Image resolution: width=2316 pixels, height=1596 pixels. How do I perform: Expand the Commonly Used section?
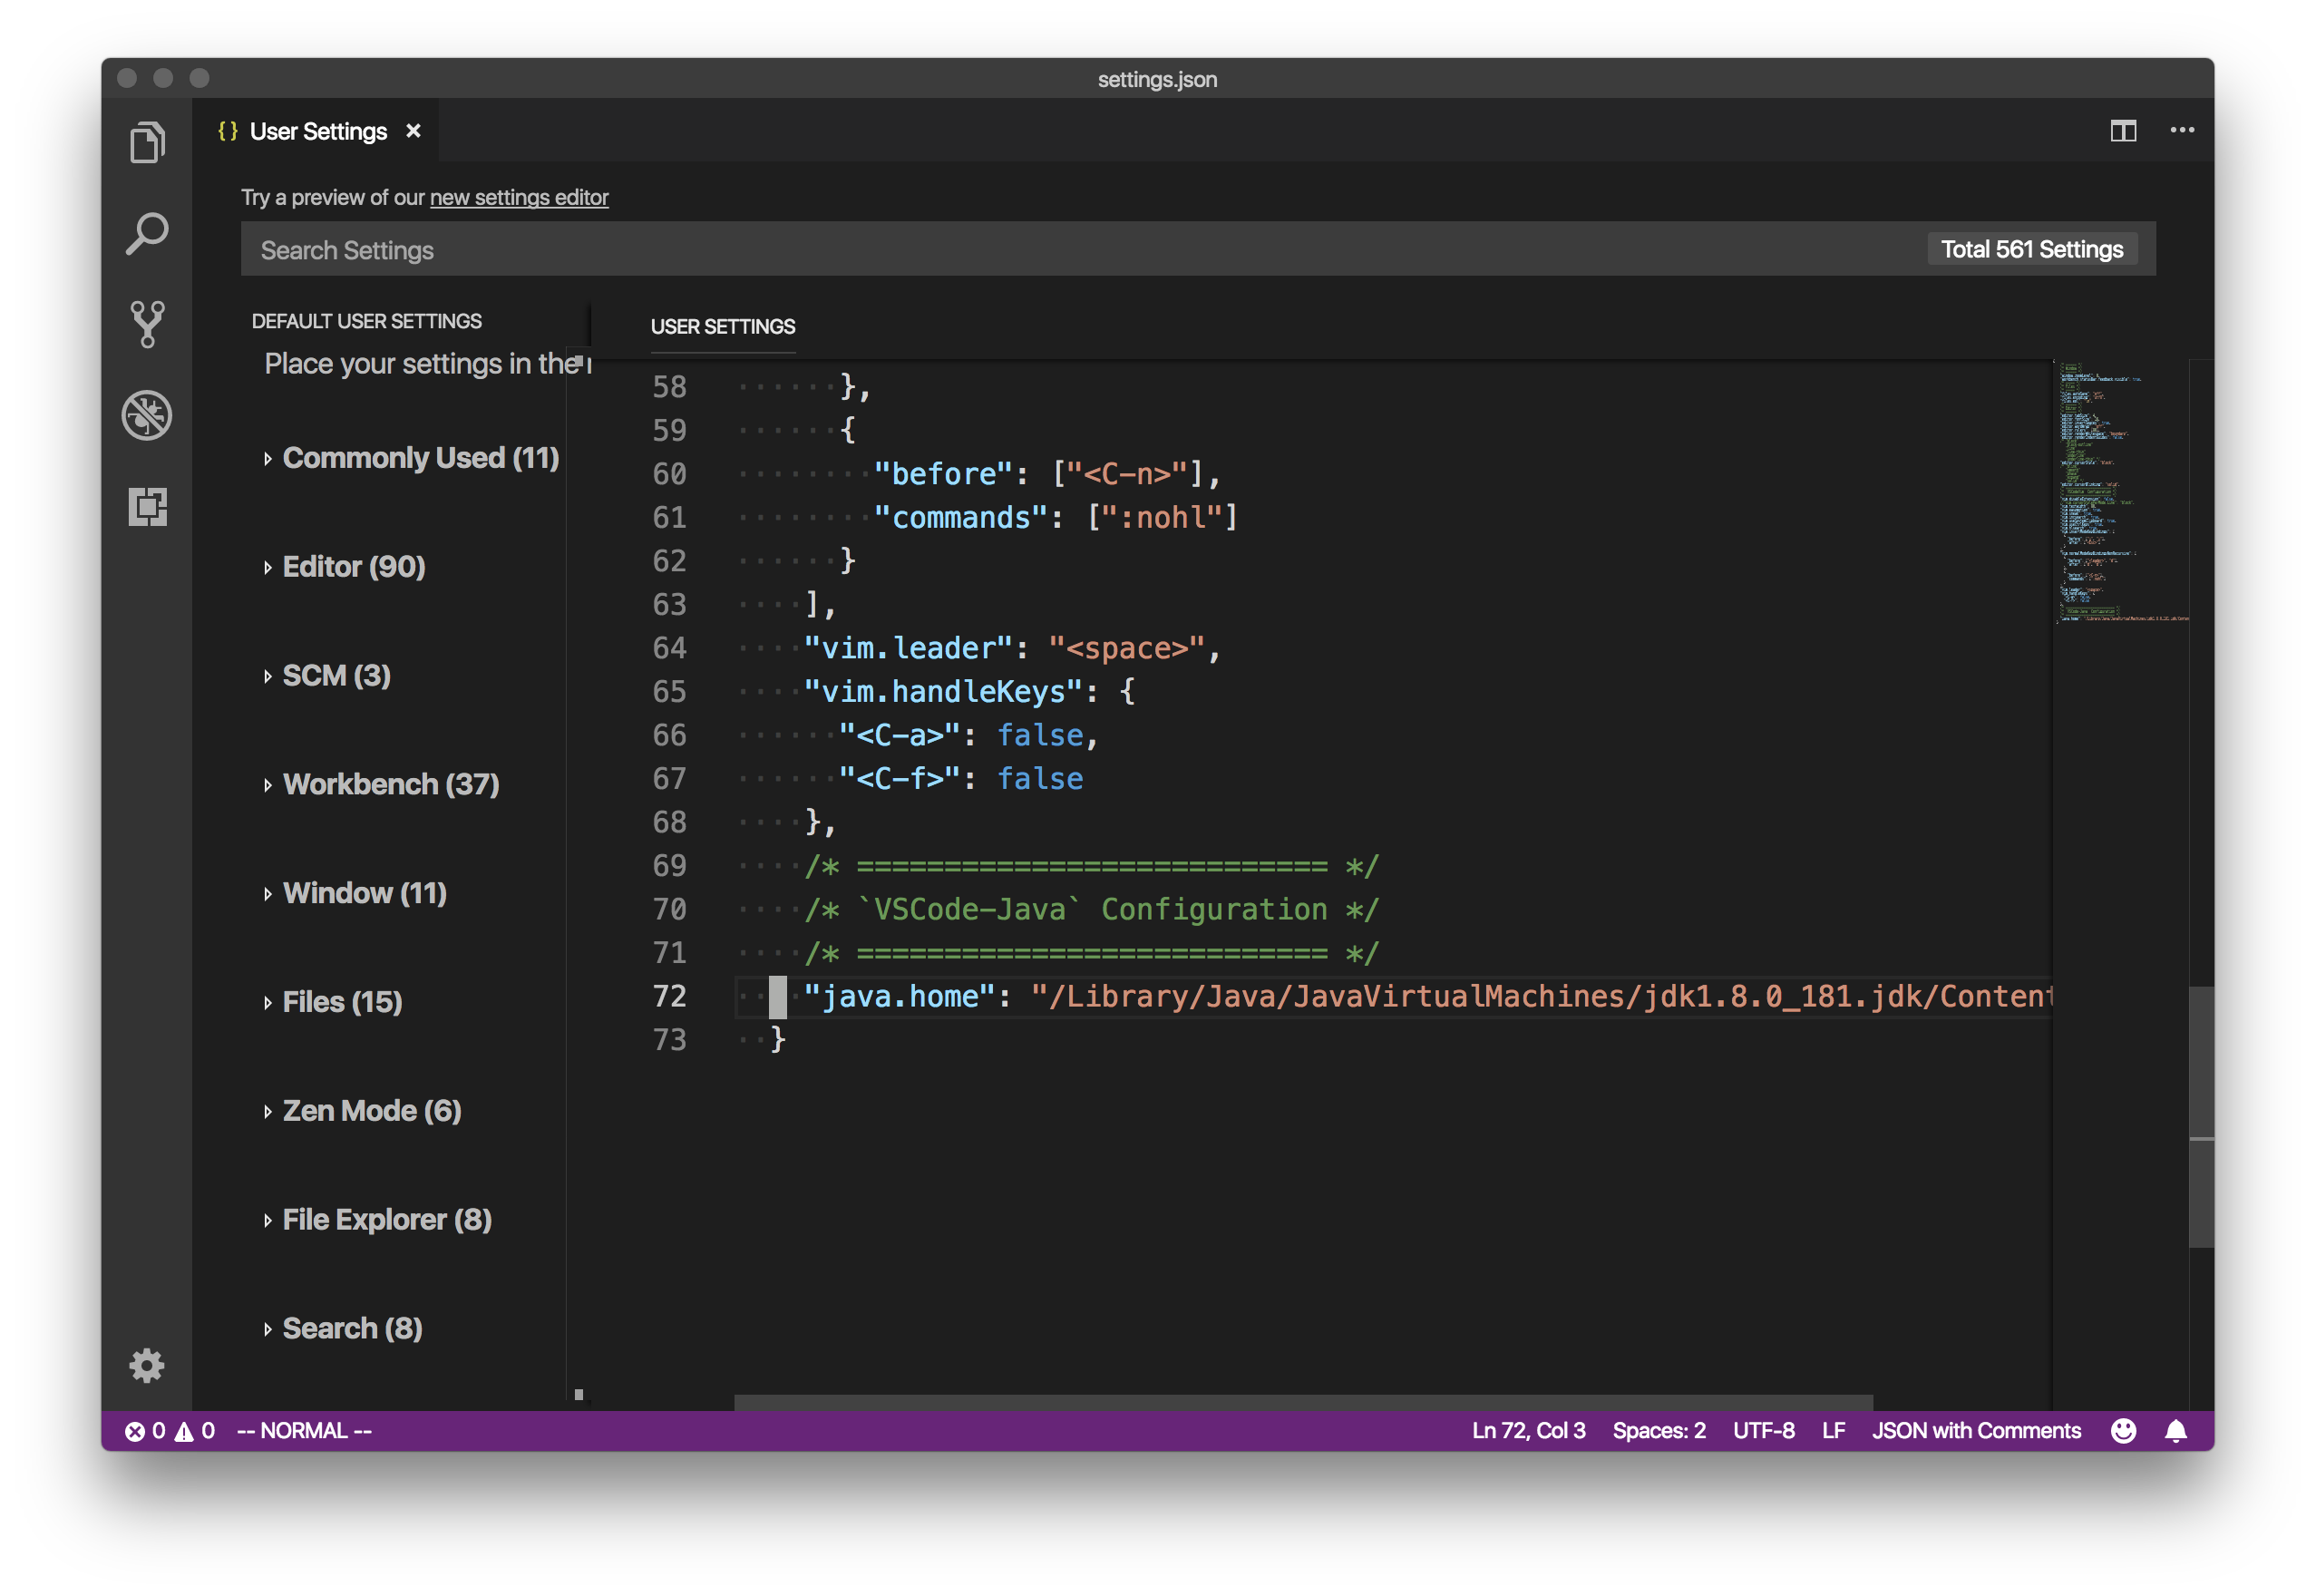click(x=420, y=458)
